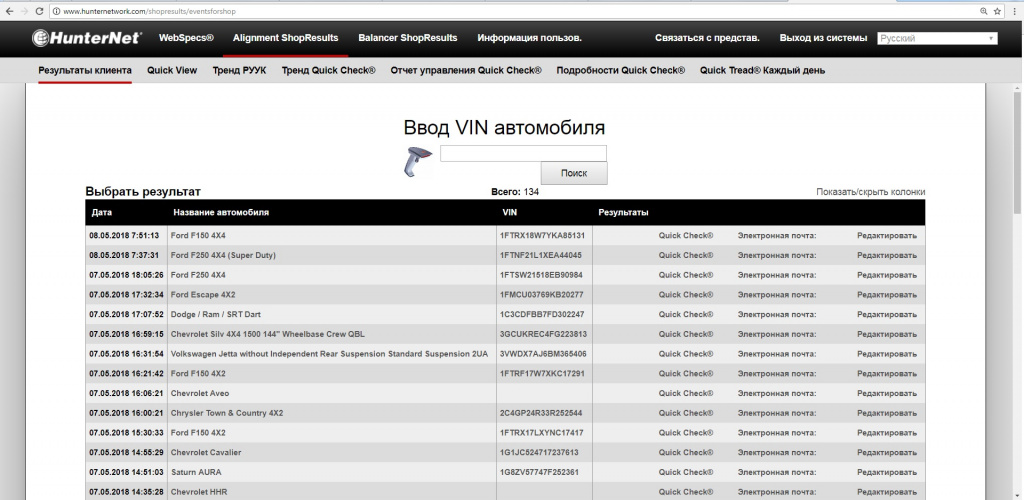Select VIN 2C4GP24R33R252544

pyautogui.click(x=541, y=413)
